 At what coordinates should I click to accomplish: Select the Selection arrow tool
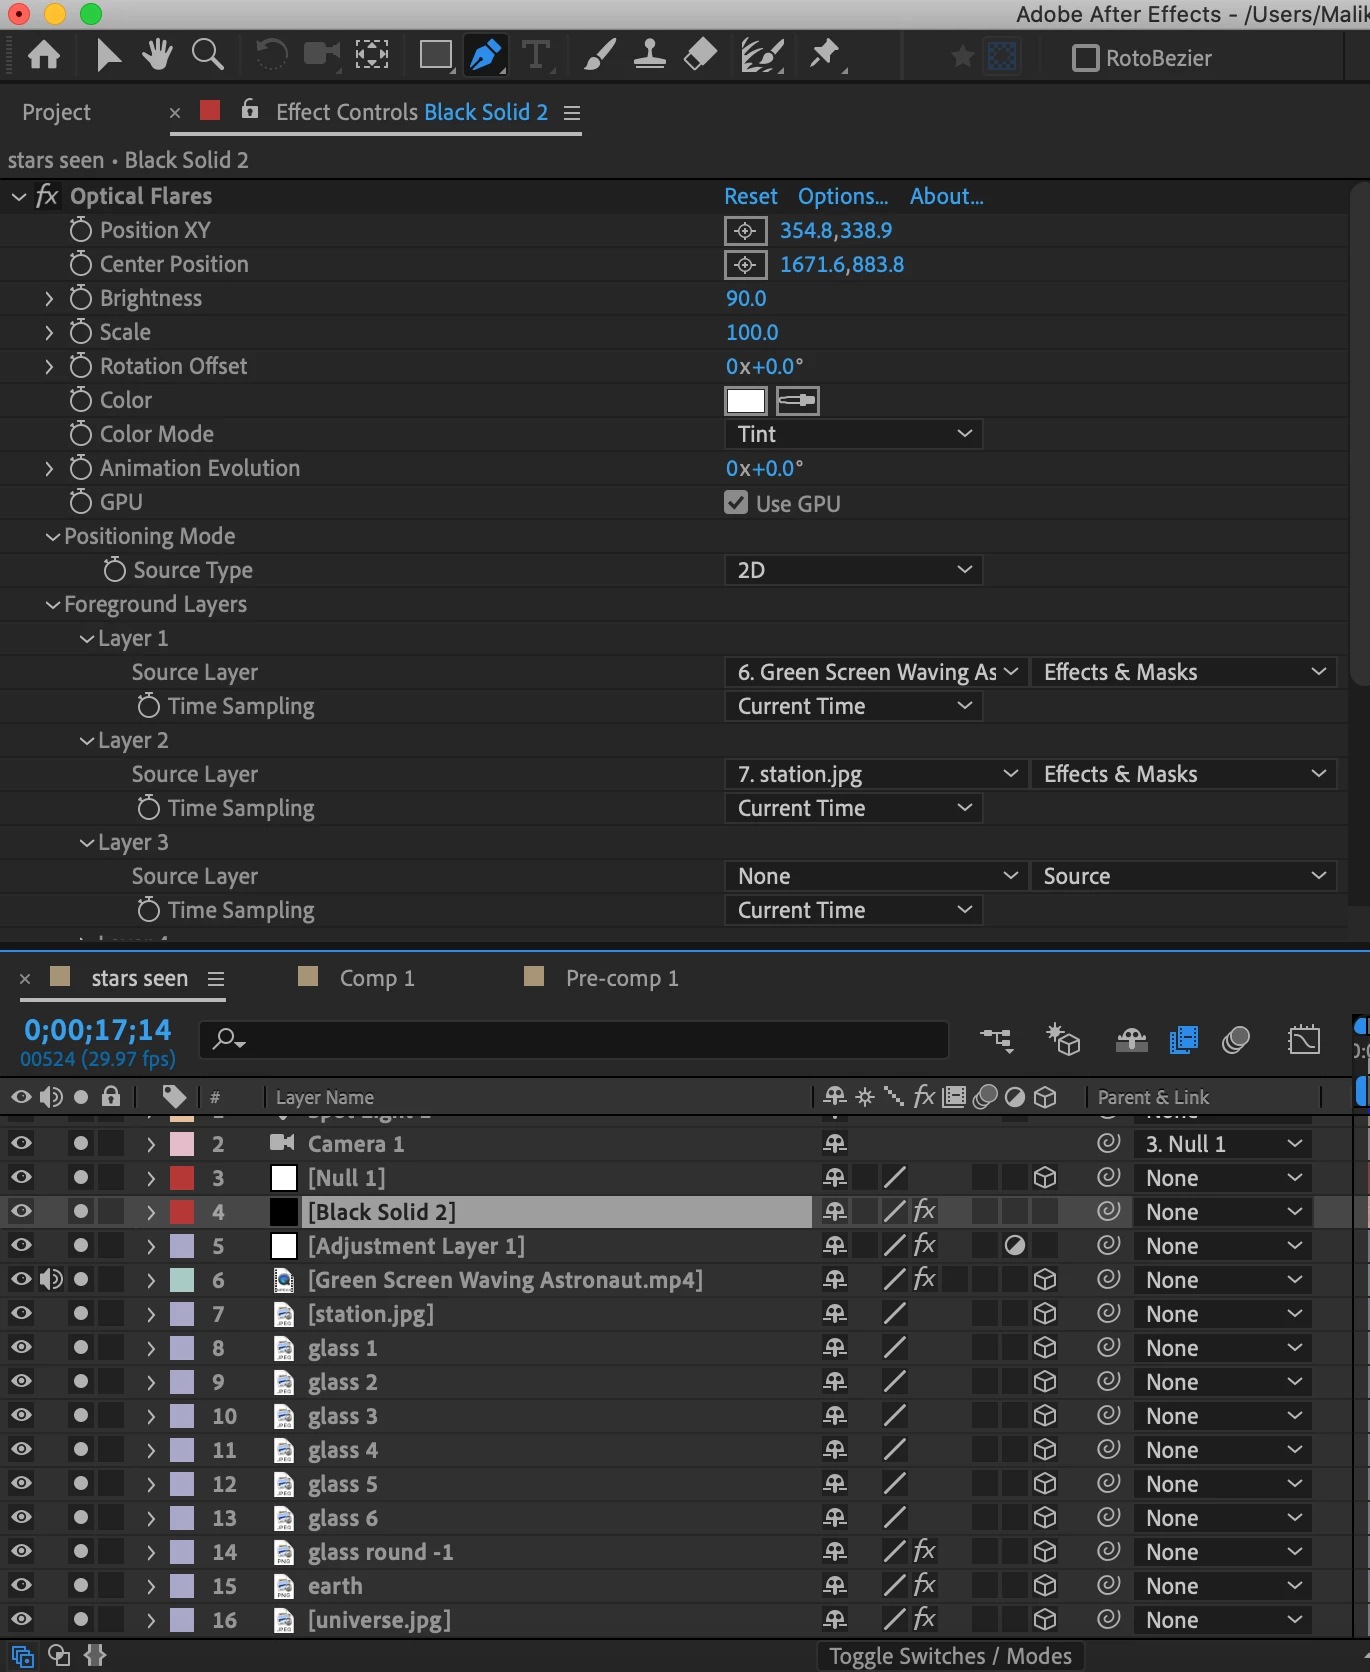point(108,55)
